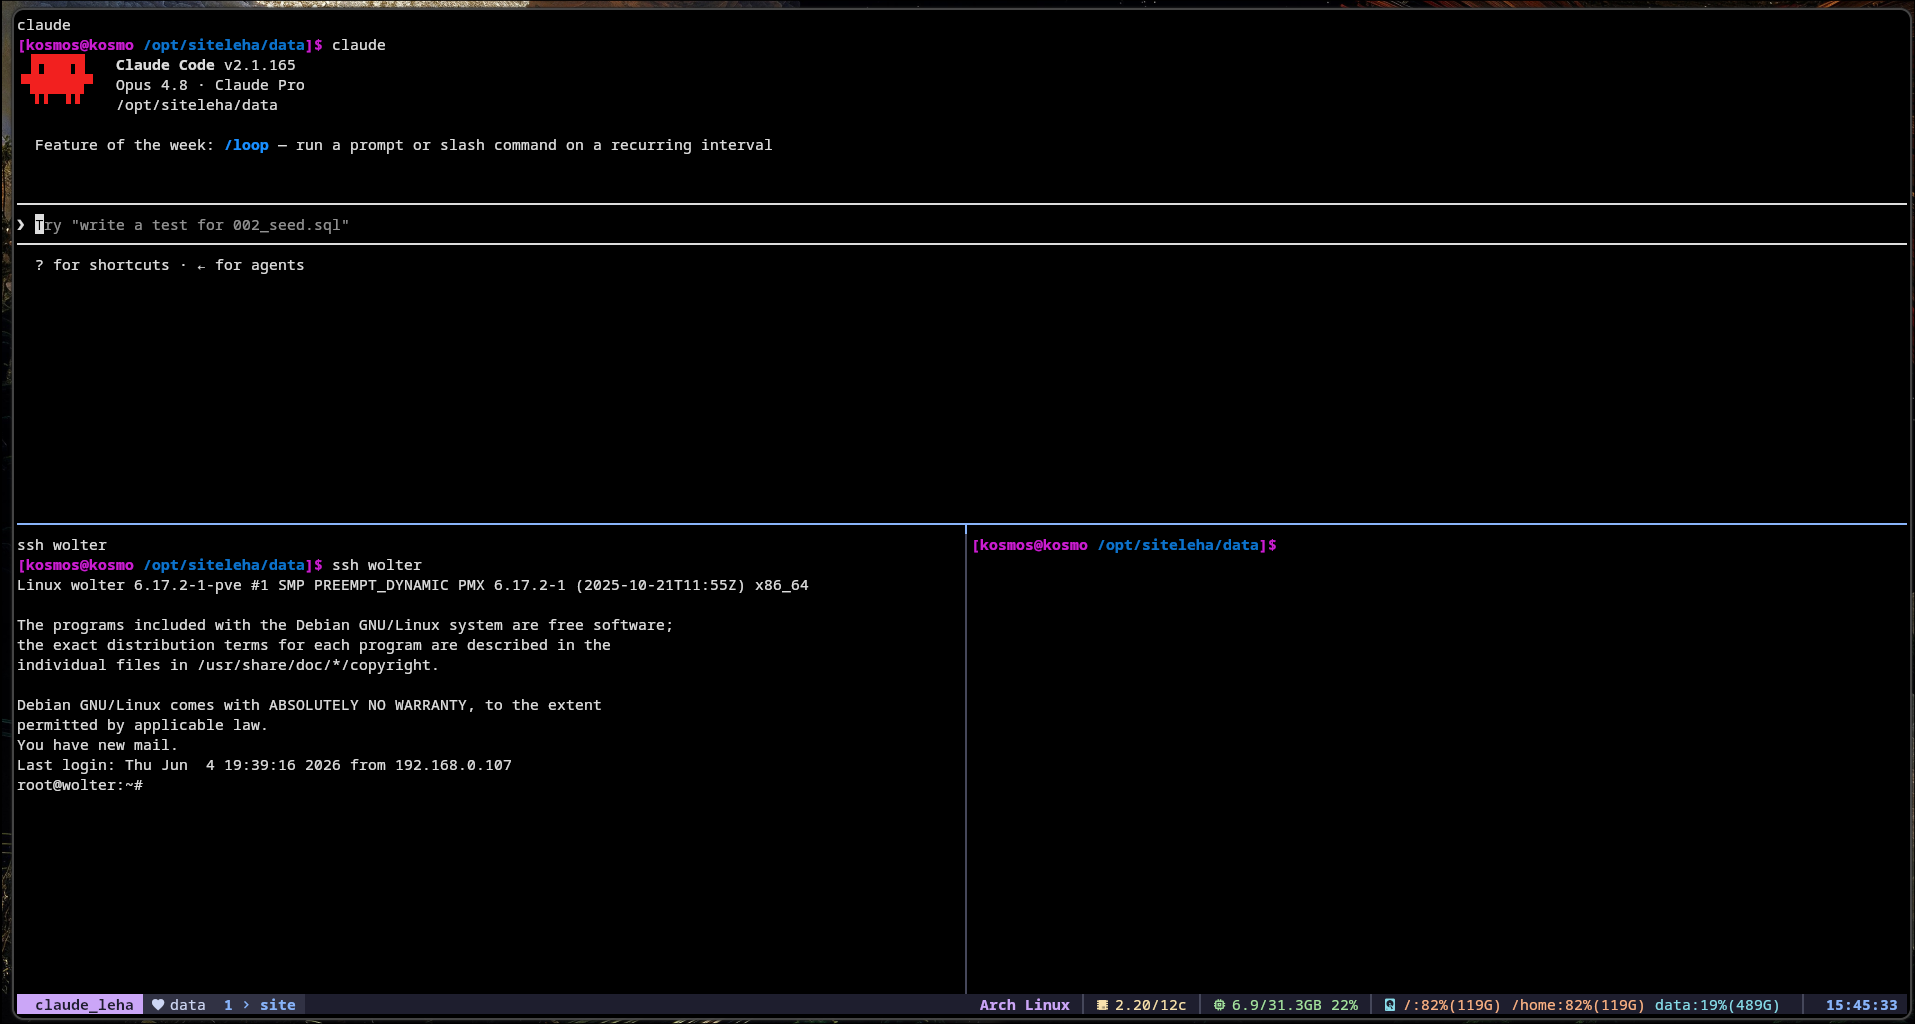
Task: Click the data:19%(489G) disk value
Action: [x=1717, y=1005]
